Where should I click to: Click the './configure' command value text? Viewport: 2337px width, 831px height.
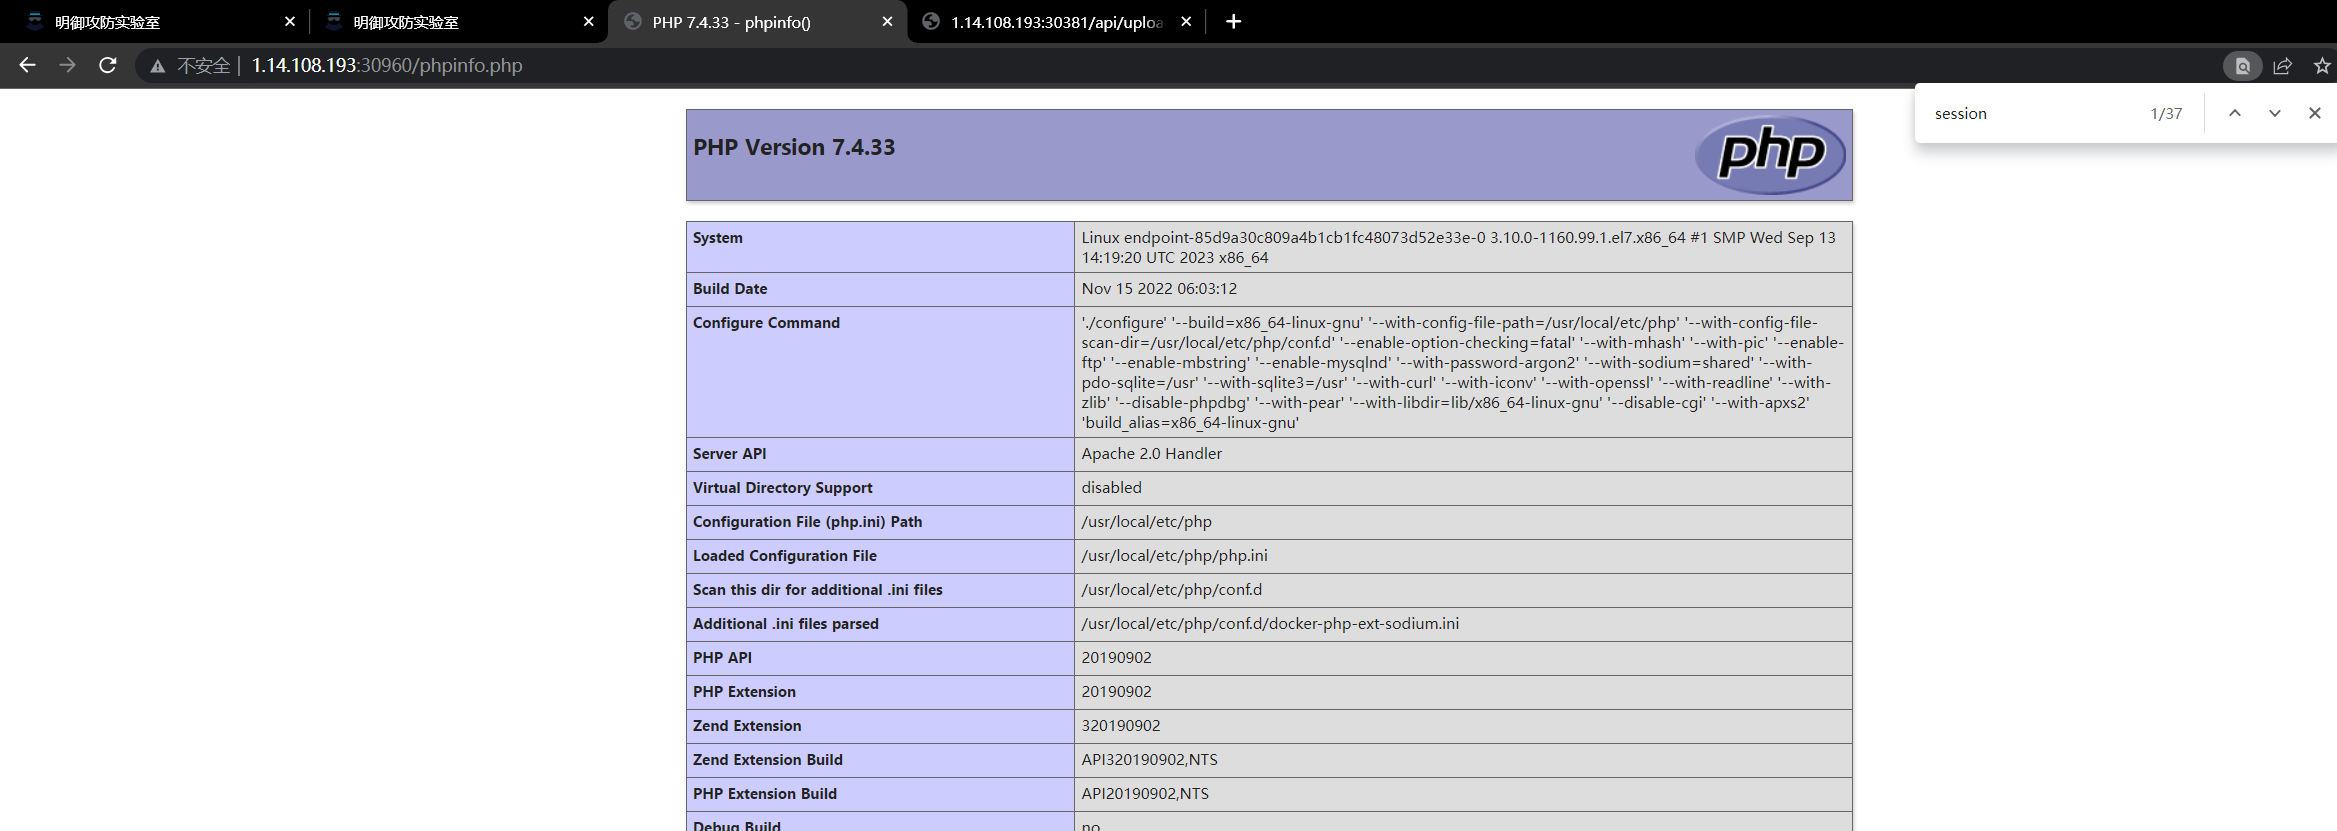pyautogui.click(x=1462, y=372)
